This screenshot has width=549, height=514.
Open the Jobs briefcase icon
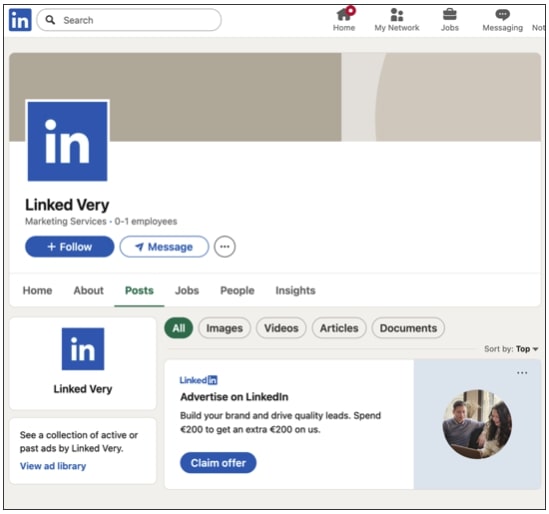(450, 14)
